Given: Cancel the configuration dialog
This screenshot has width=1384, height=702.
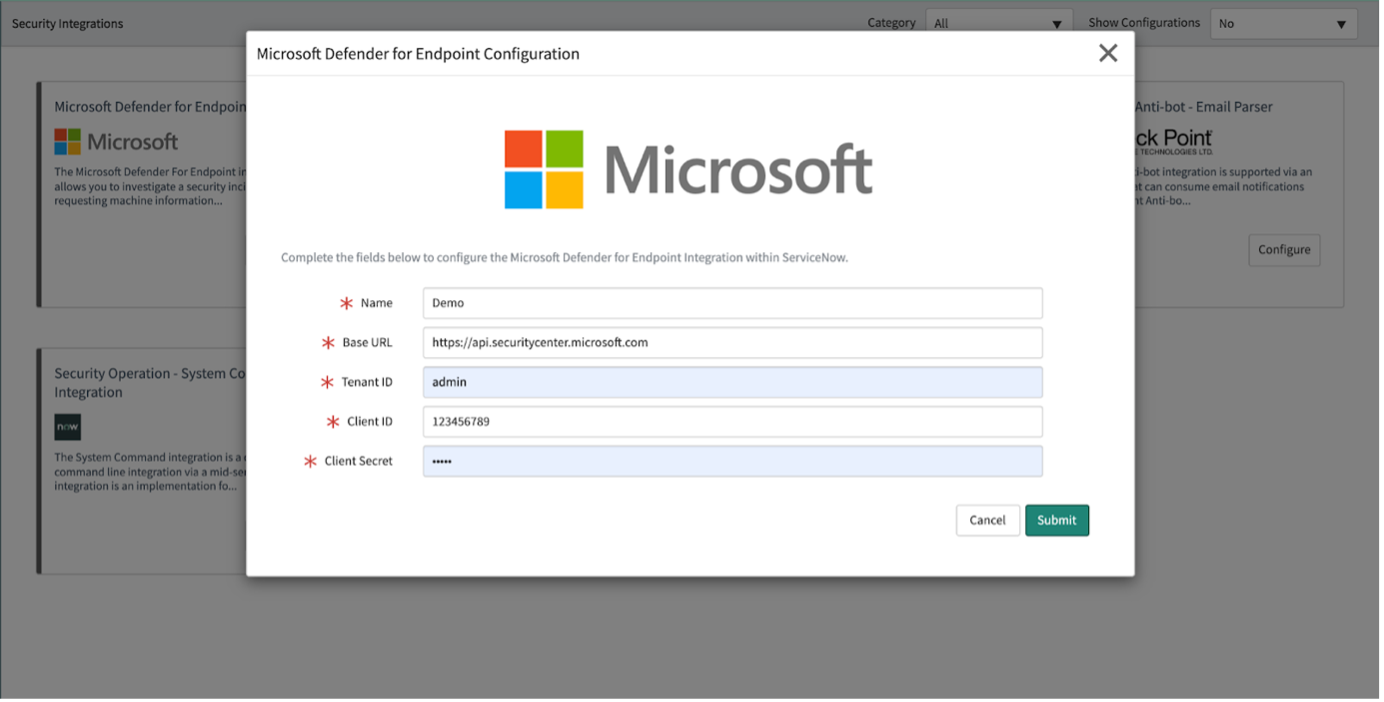Looking at the screenshot, I should (x=987, y=520).
